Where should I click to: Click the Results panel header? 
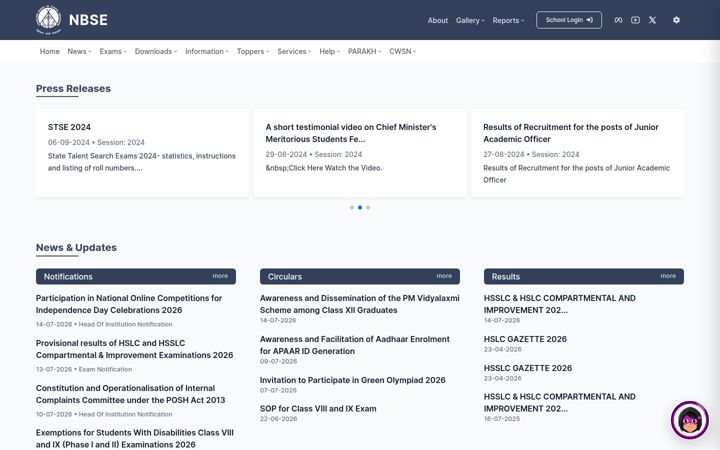pyautogui.click(x=584, y=276)
